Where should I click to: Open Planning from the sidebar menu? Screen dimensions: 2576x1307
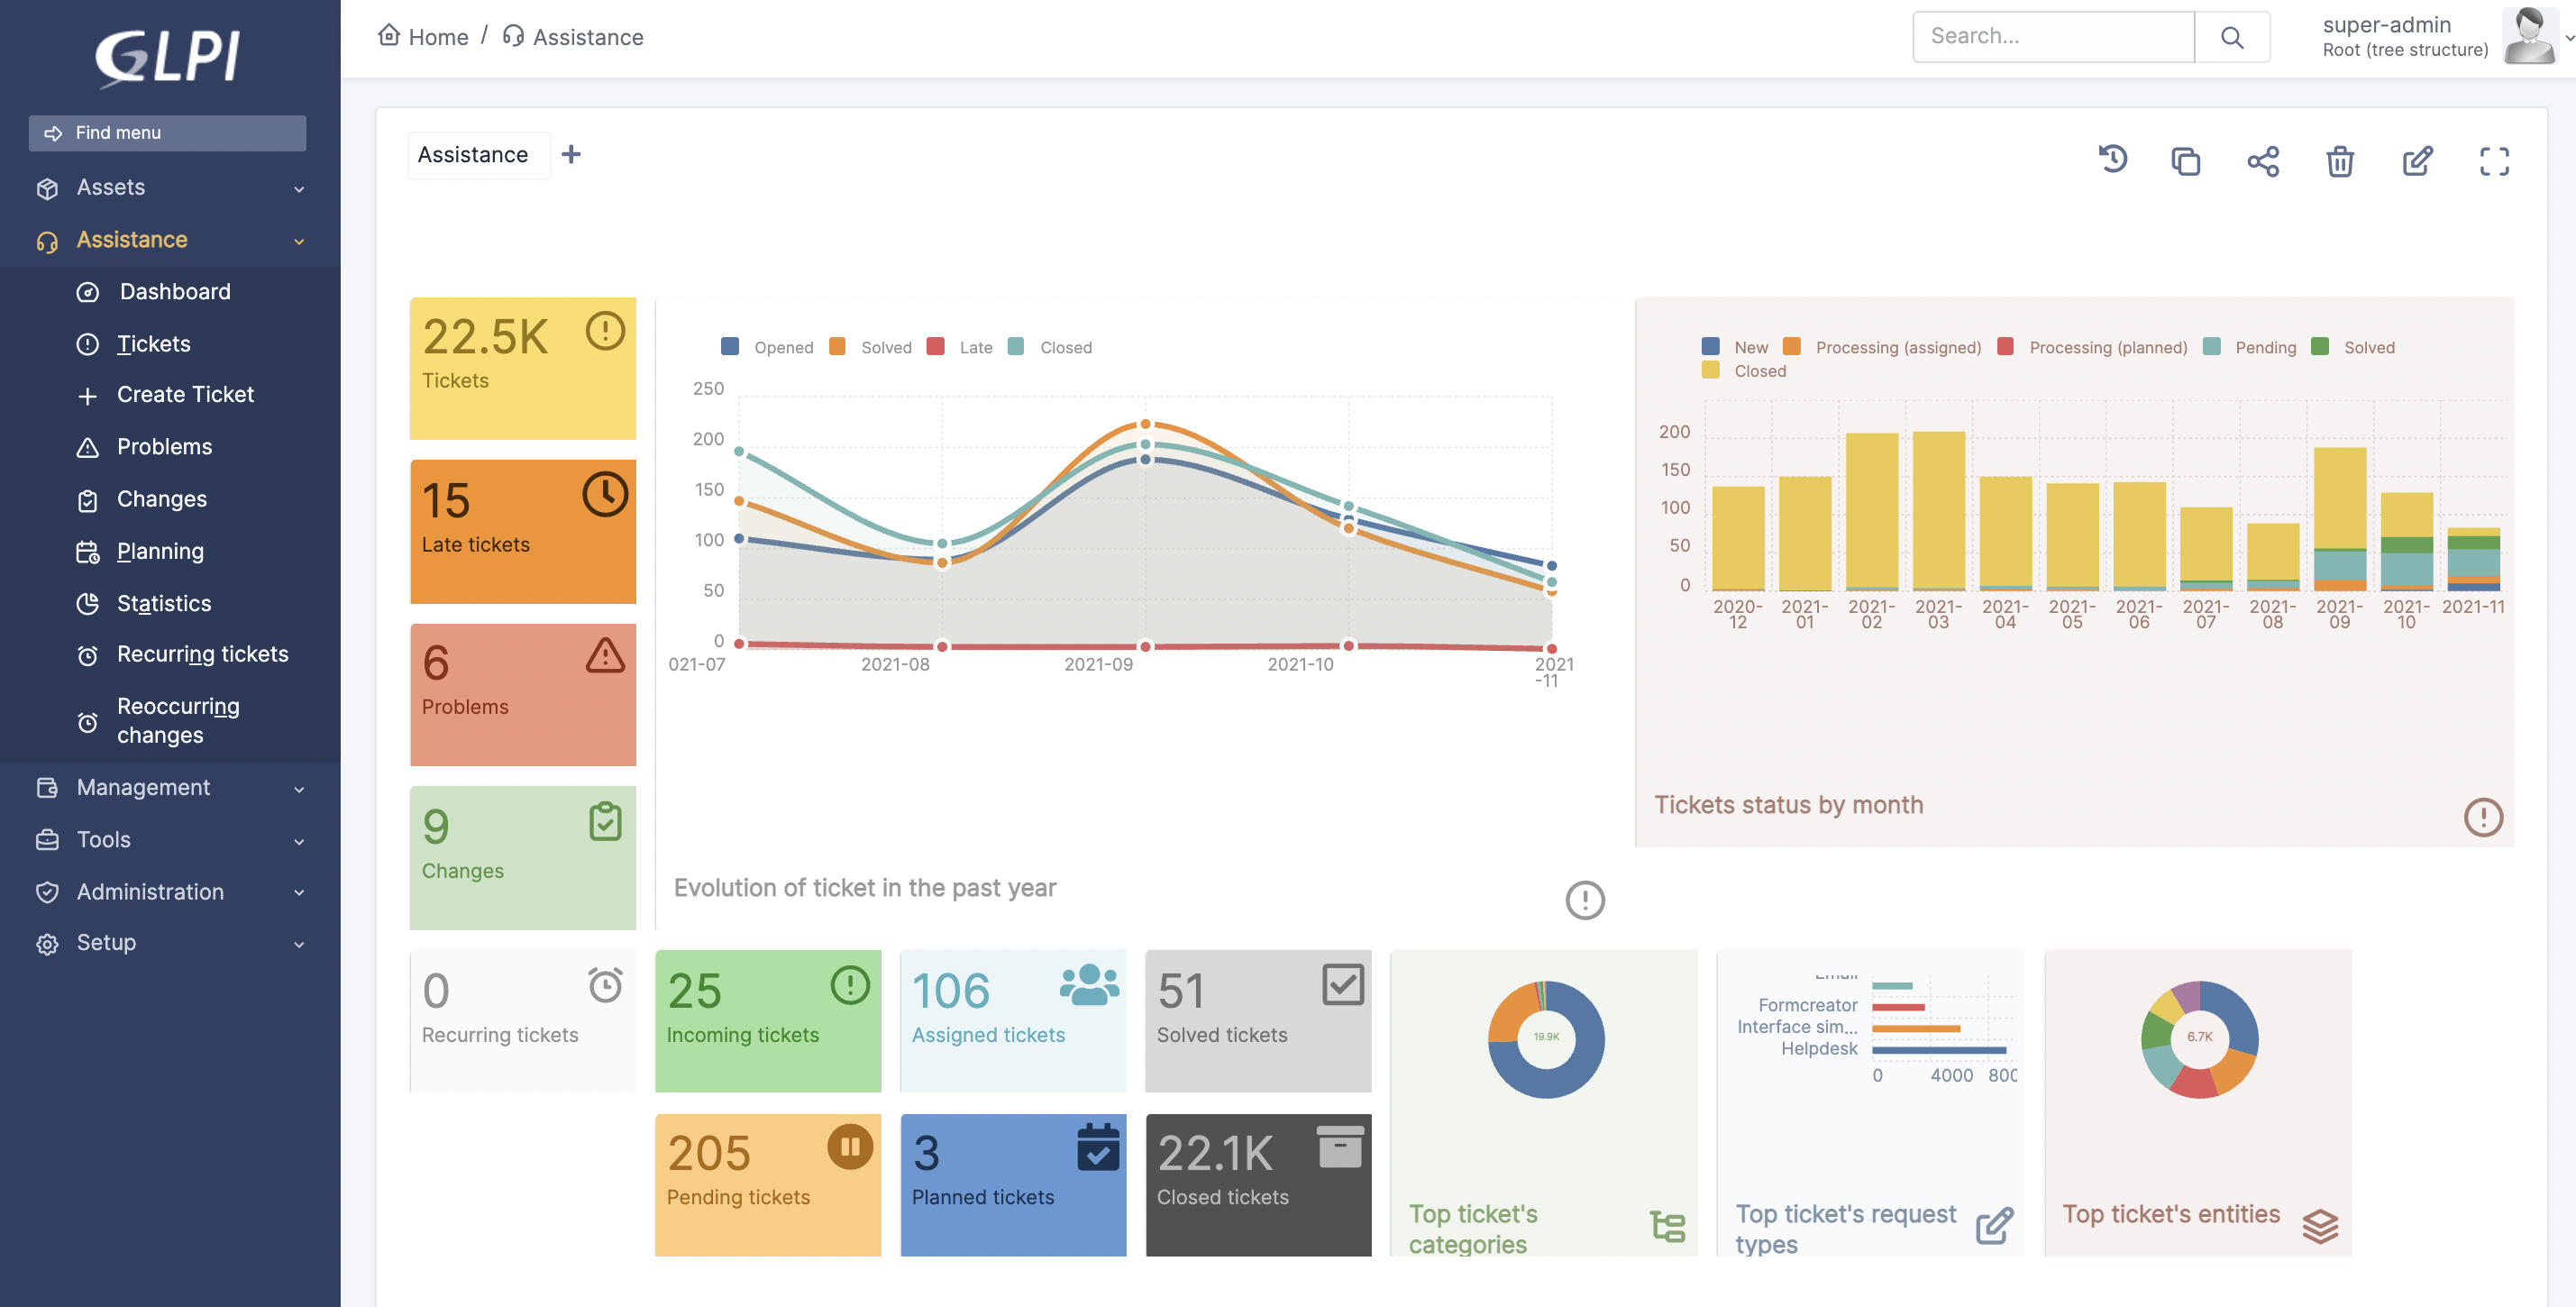160,551
